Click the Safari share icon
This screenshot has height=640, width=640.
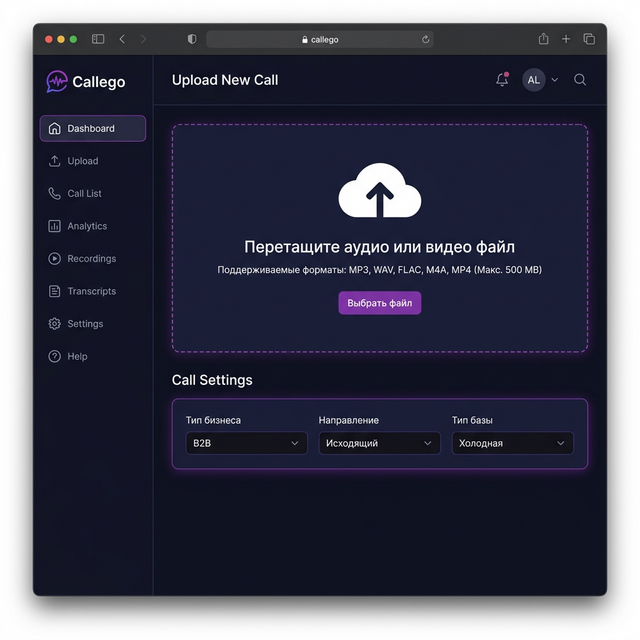click(543, 39)
